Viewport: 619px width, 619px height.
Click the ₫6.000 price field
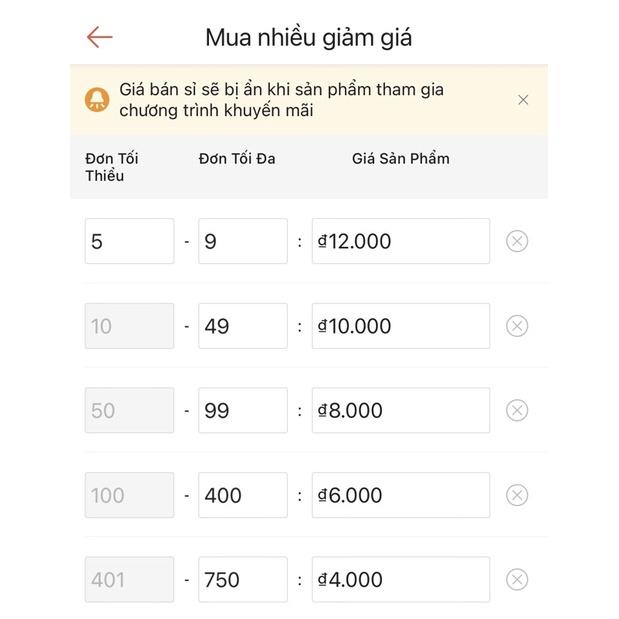tap(400, 495)
